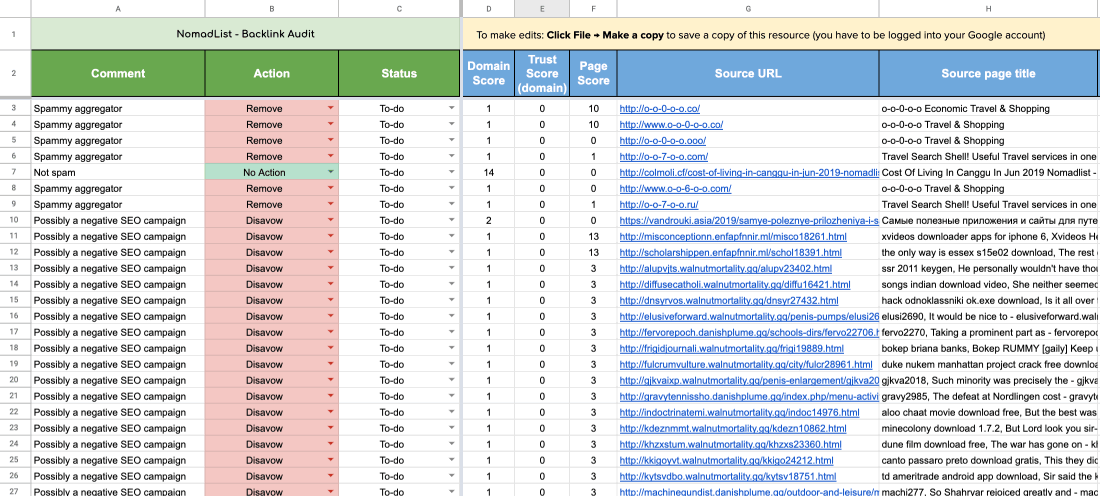The height and width of the screenshot is (496, 1100).
Task: Click the Source URL header cell
Action: (748, 73)
